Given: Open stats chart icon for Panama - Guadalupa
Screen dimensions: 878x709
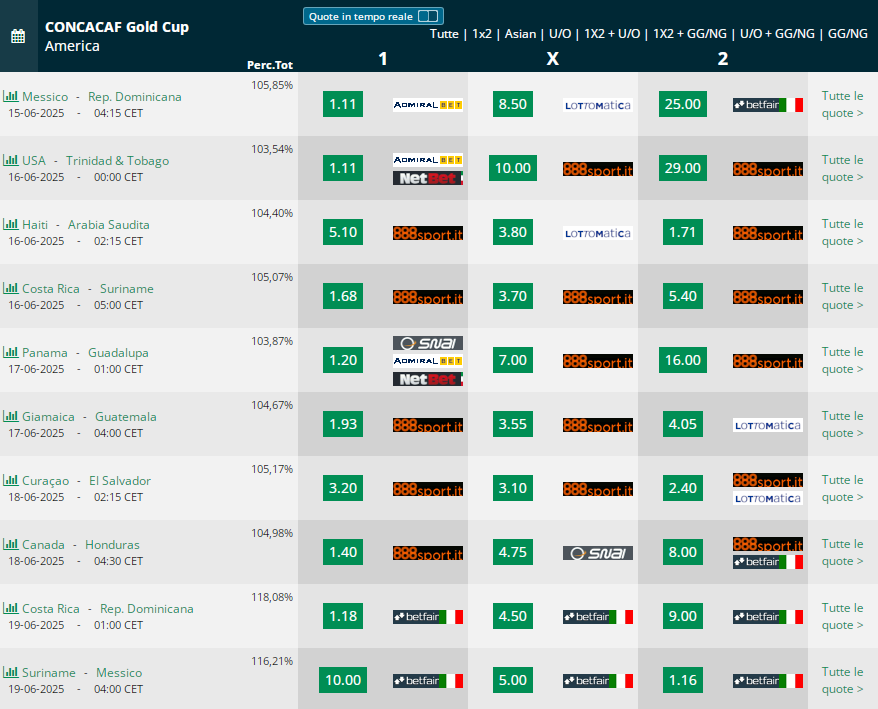Looking at the screenshot, I should (x=11, y=352).
